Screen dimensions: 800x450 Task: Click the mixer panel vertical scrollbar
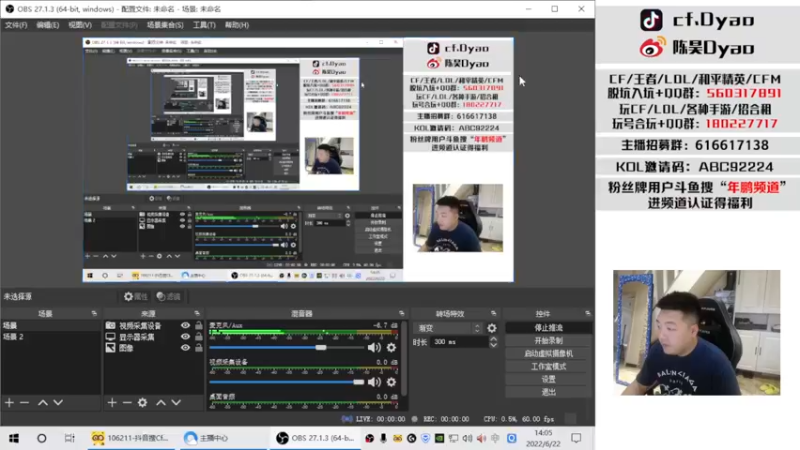405,358
